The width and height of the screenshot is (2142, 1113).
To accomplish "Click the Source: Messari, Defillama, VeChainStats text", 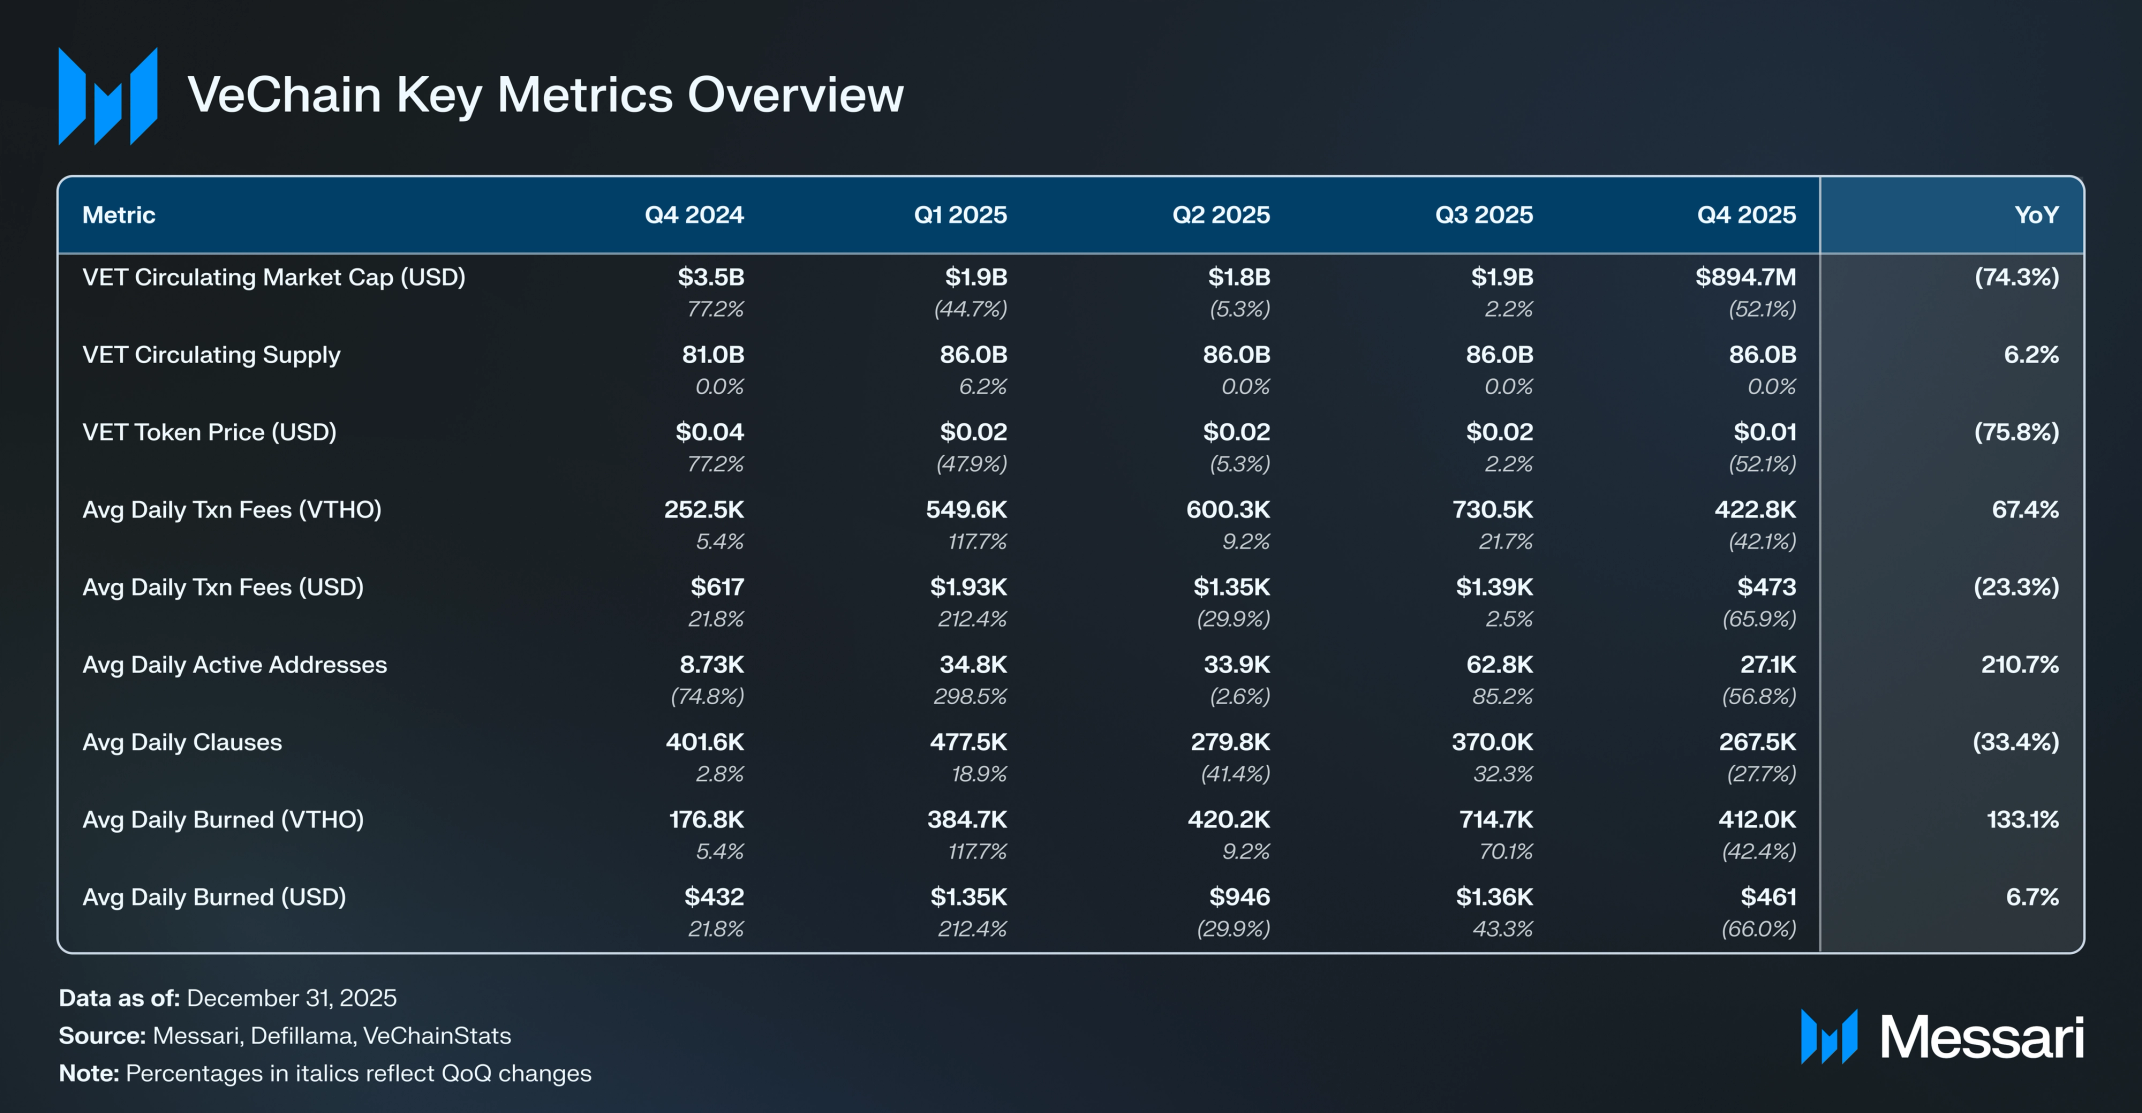I will click(285, 1036).
